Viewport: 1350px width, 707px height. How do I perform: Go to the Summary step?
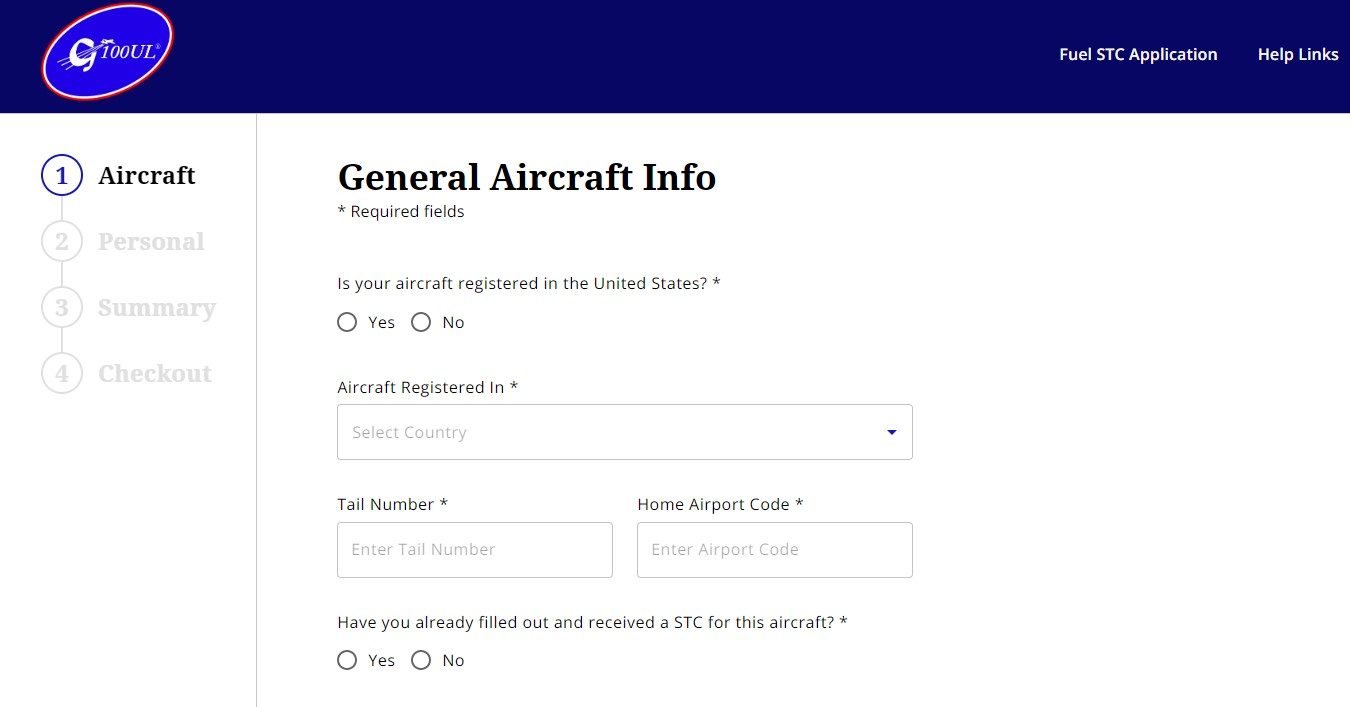pos(157,308)
